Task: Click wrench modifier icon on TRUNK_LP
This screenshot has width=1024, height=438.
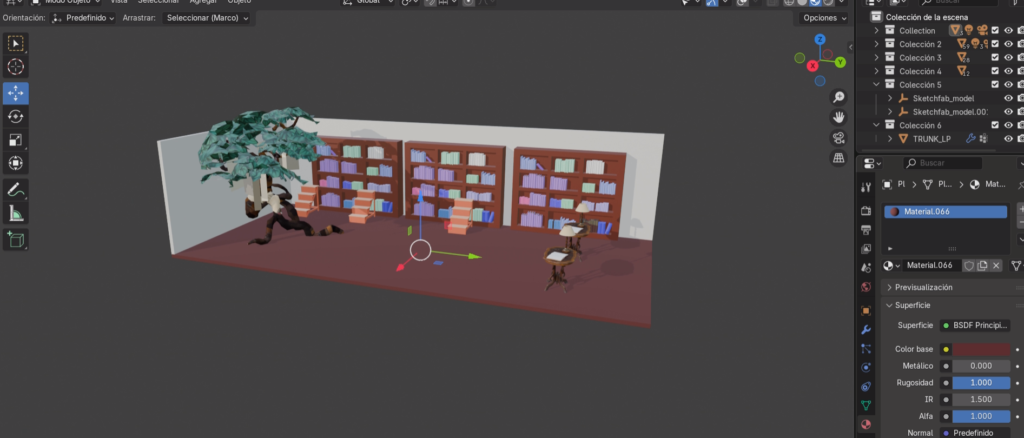Action: [970, 138]
